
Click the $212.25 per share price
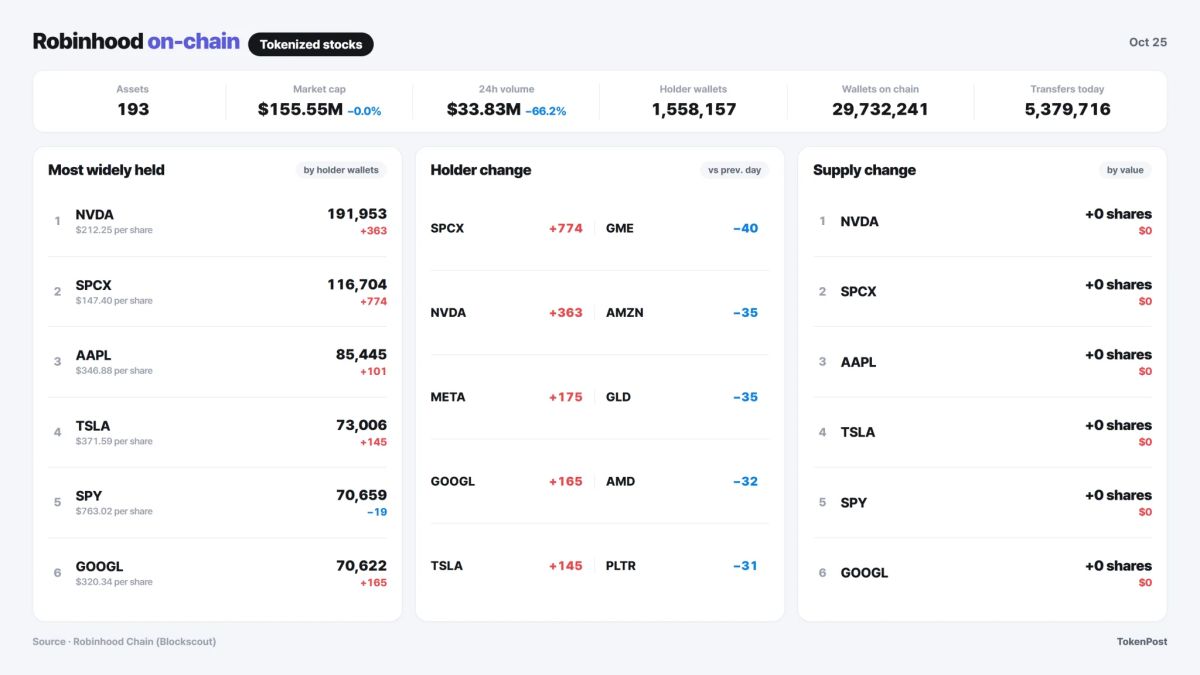(114, 230)
